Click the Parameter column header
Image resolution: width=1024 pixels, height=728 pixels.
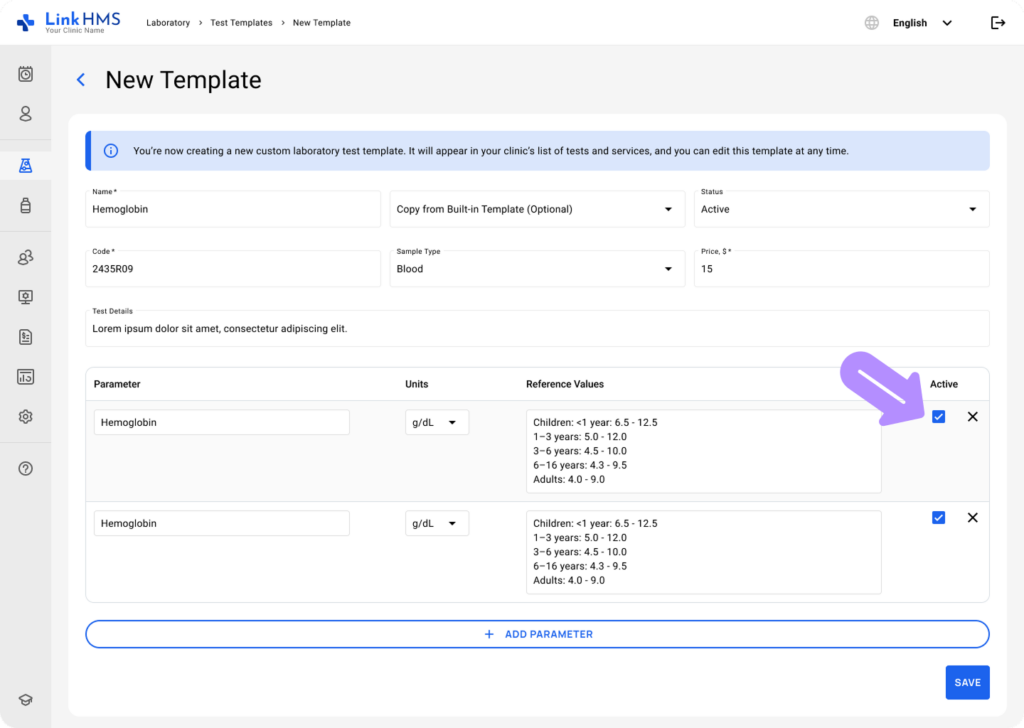tap(117, 384)
